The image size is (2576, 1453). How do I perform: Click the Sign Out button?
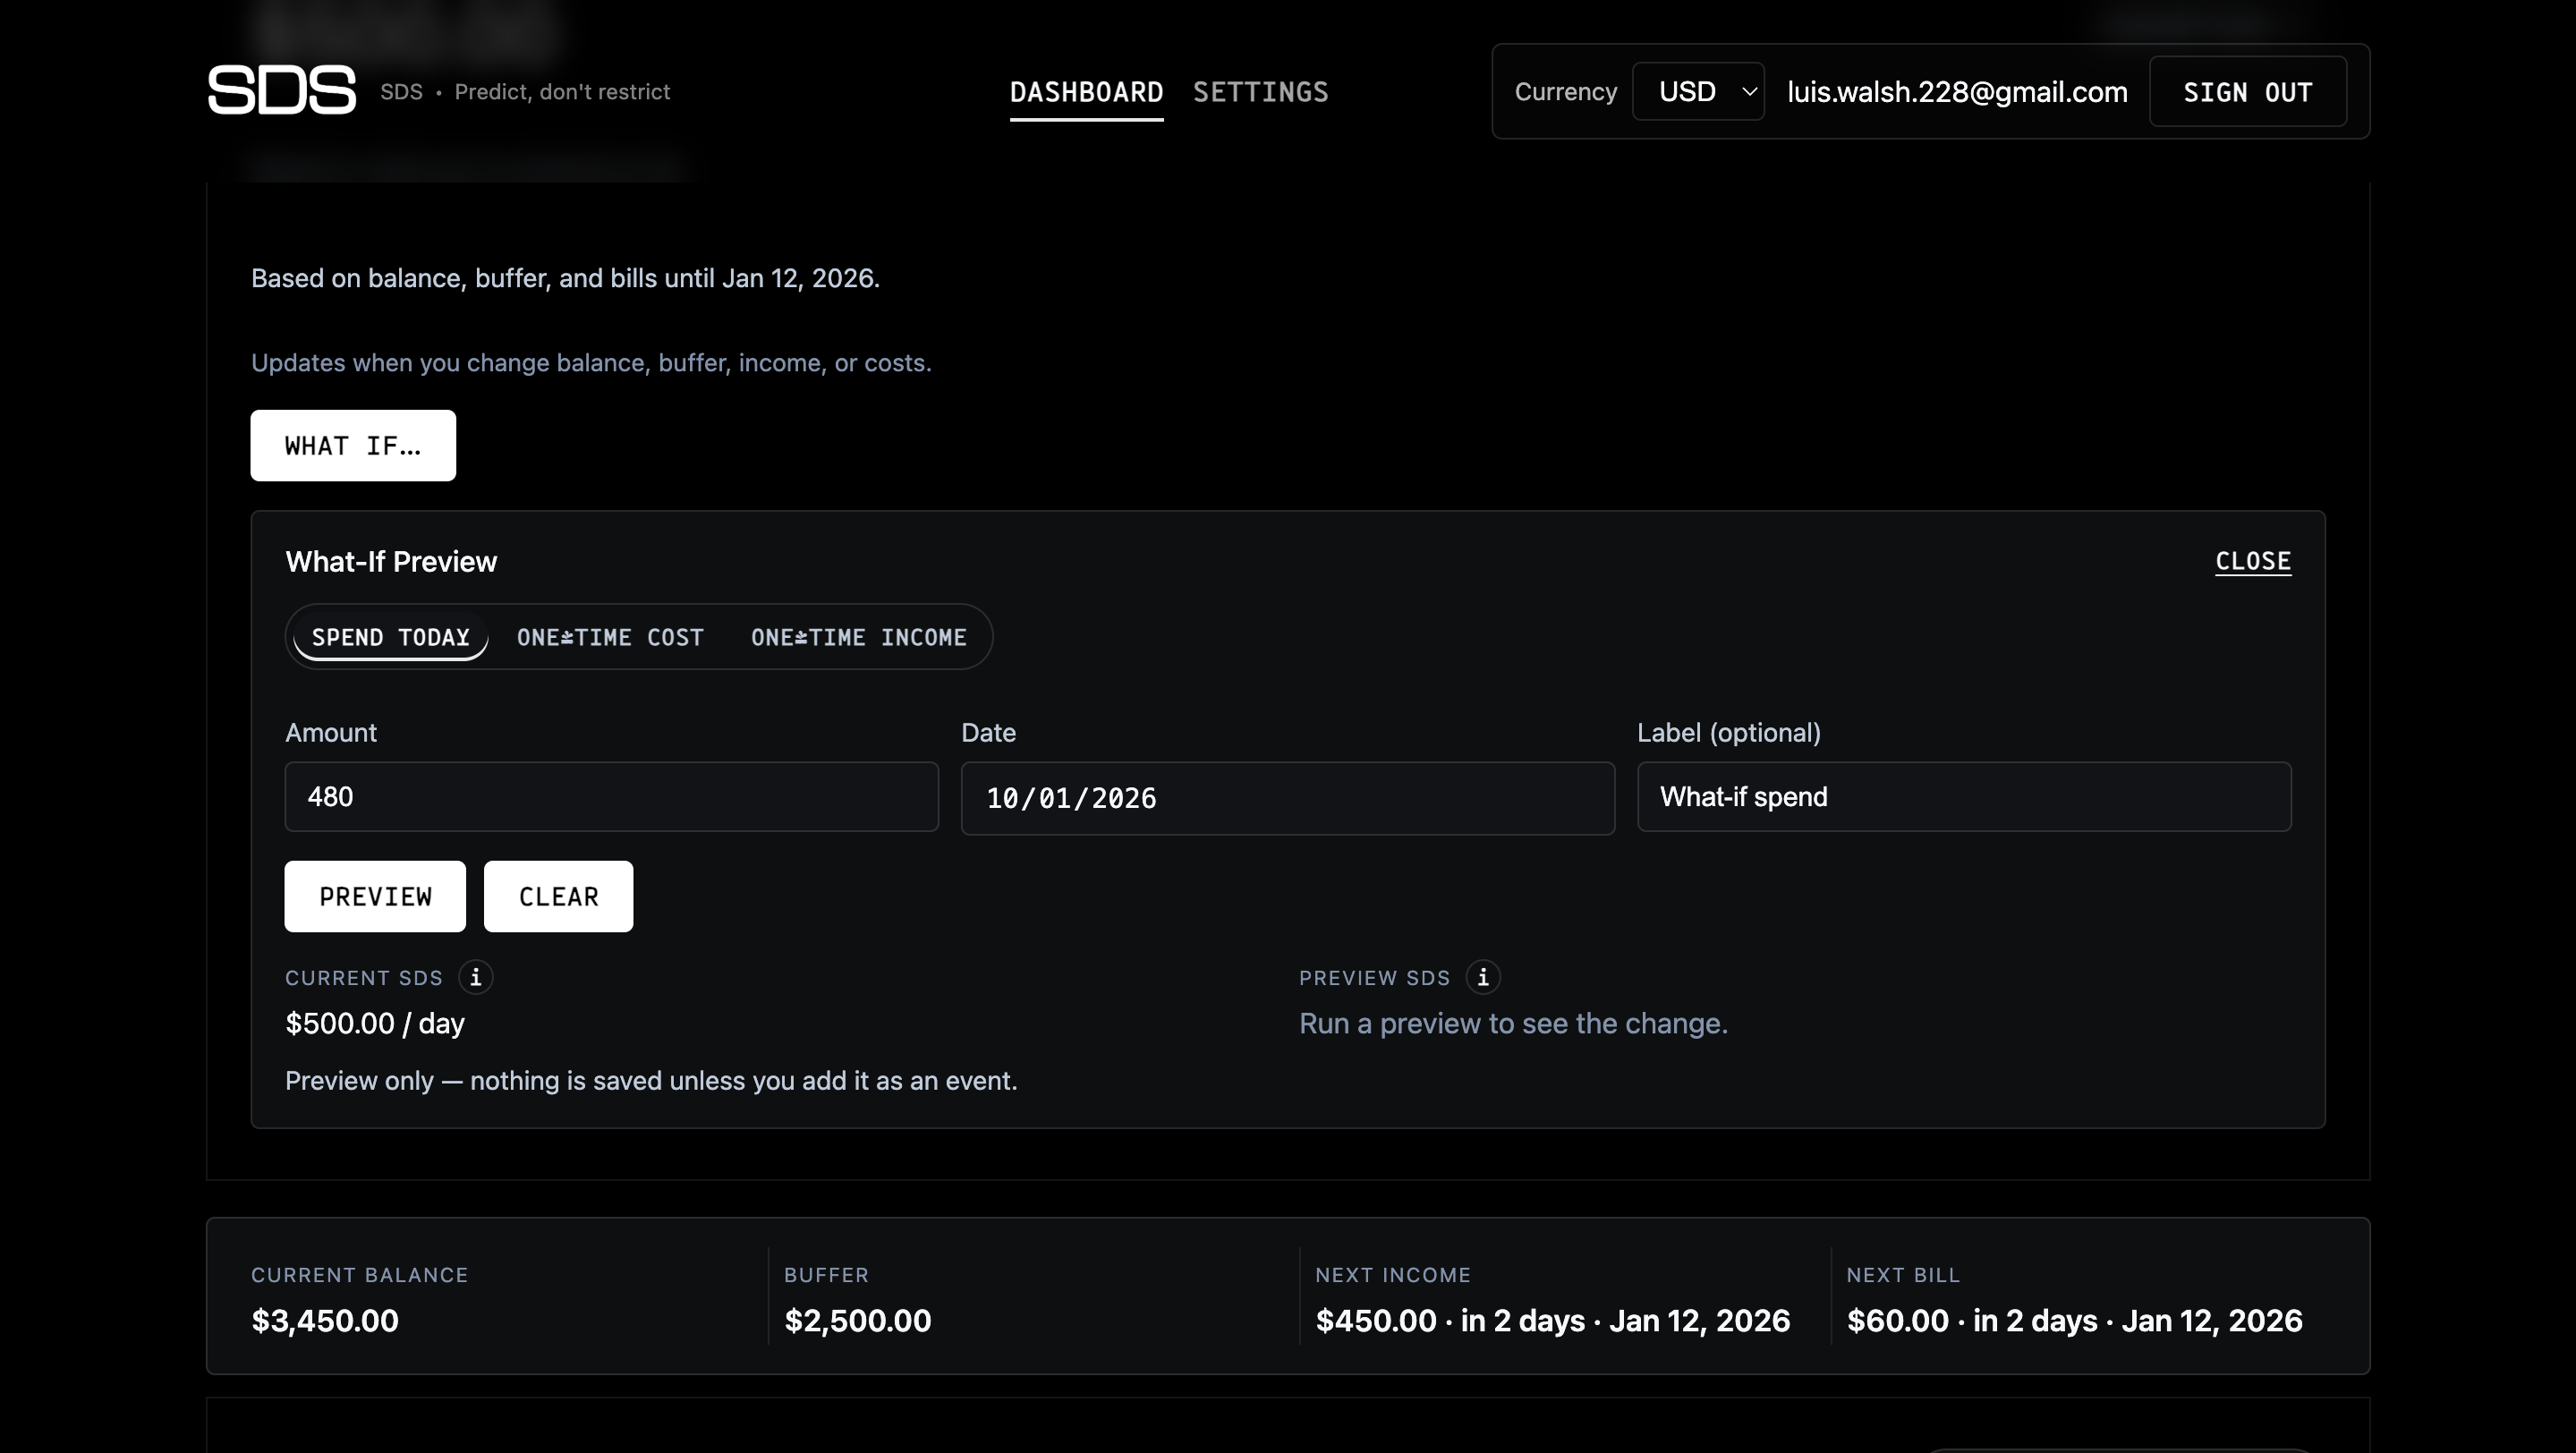click(2247, 92)
